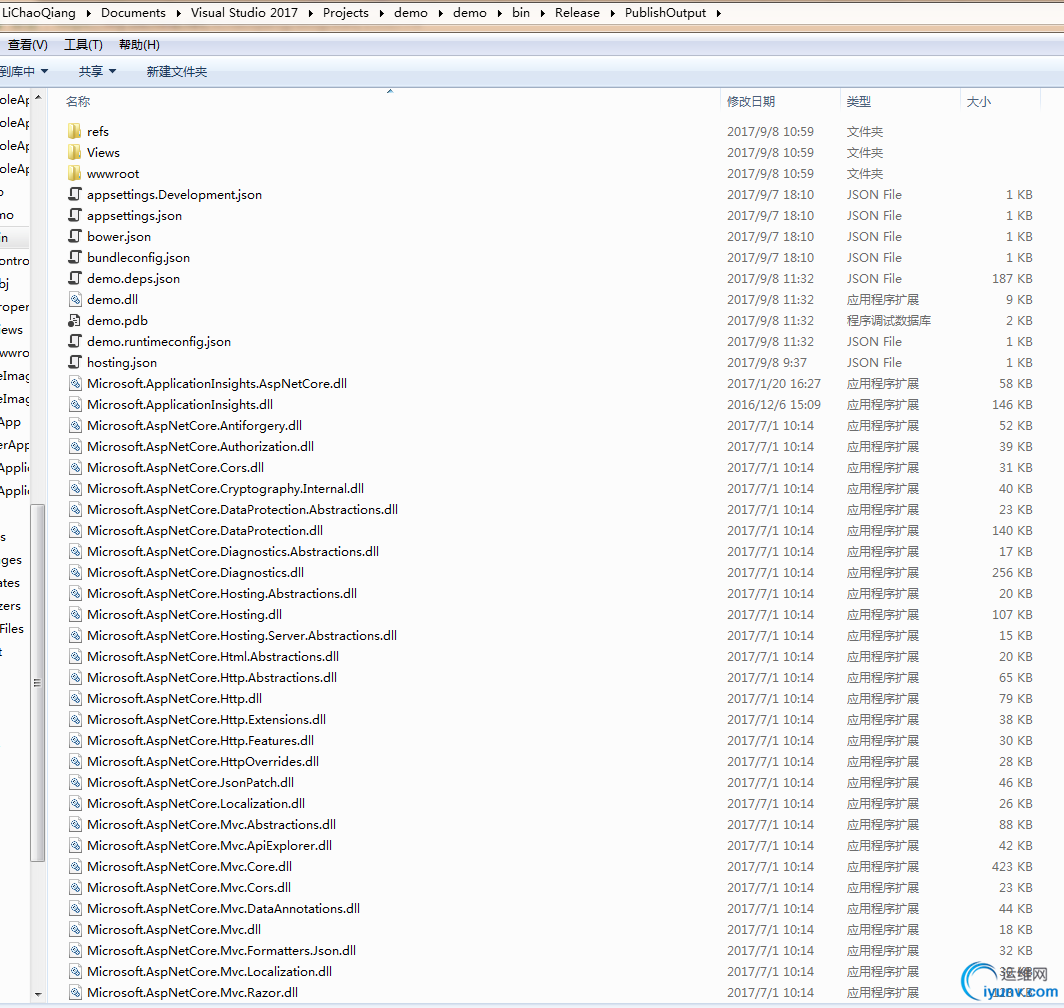
Task: Expand the breadcrumb arrow after Documents
Action: [178, 13]
